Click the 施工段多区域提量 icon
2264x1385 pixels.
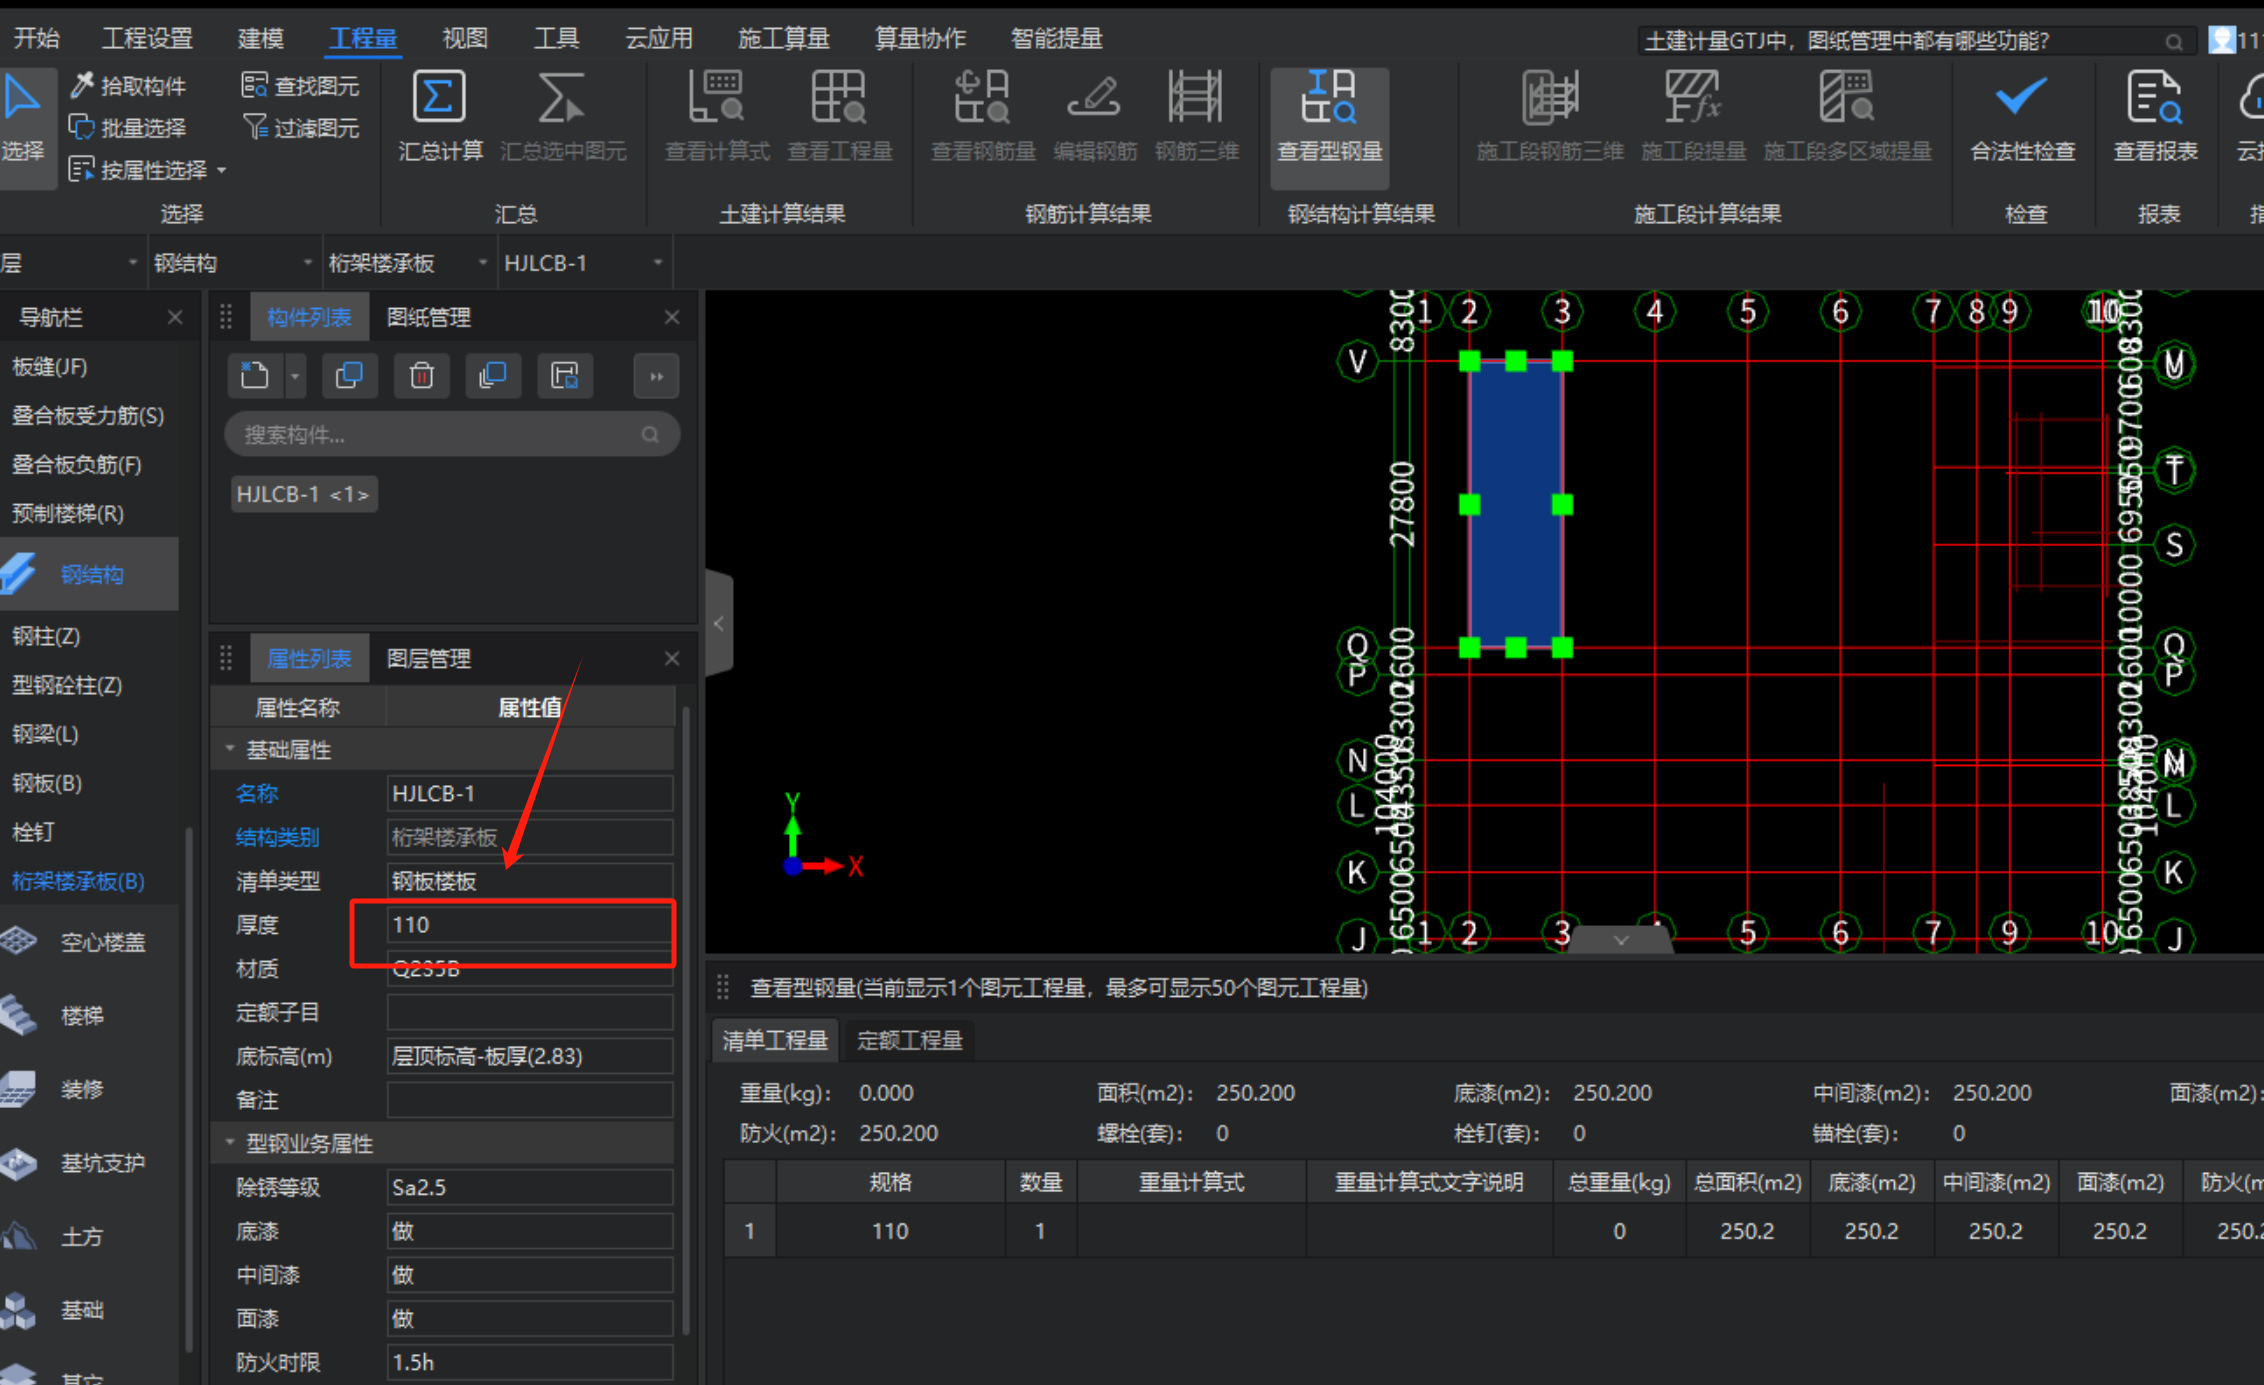pyautogui.click(x=1846, y=97)
